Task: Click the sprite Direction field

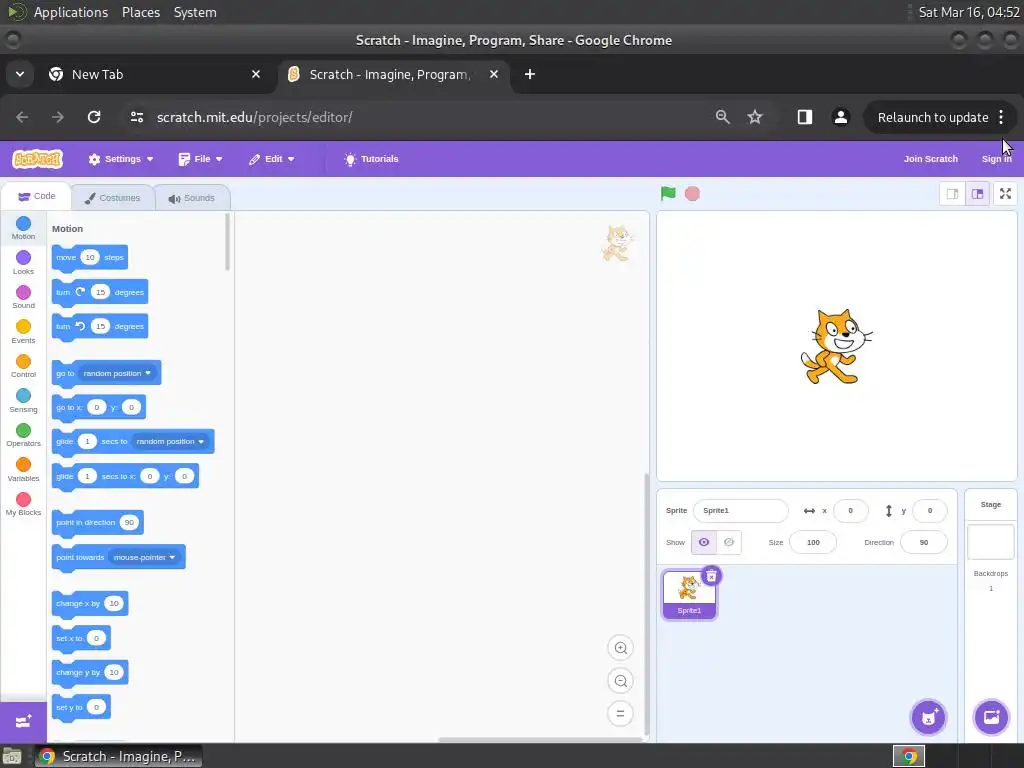Action: point(923,542)
